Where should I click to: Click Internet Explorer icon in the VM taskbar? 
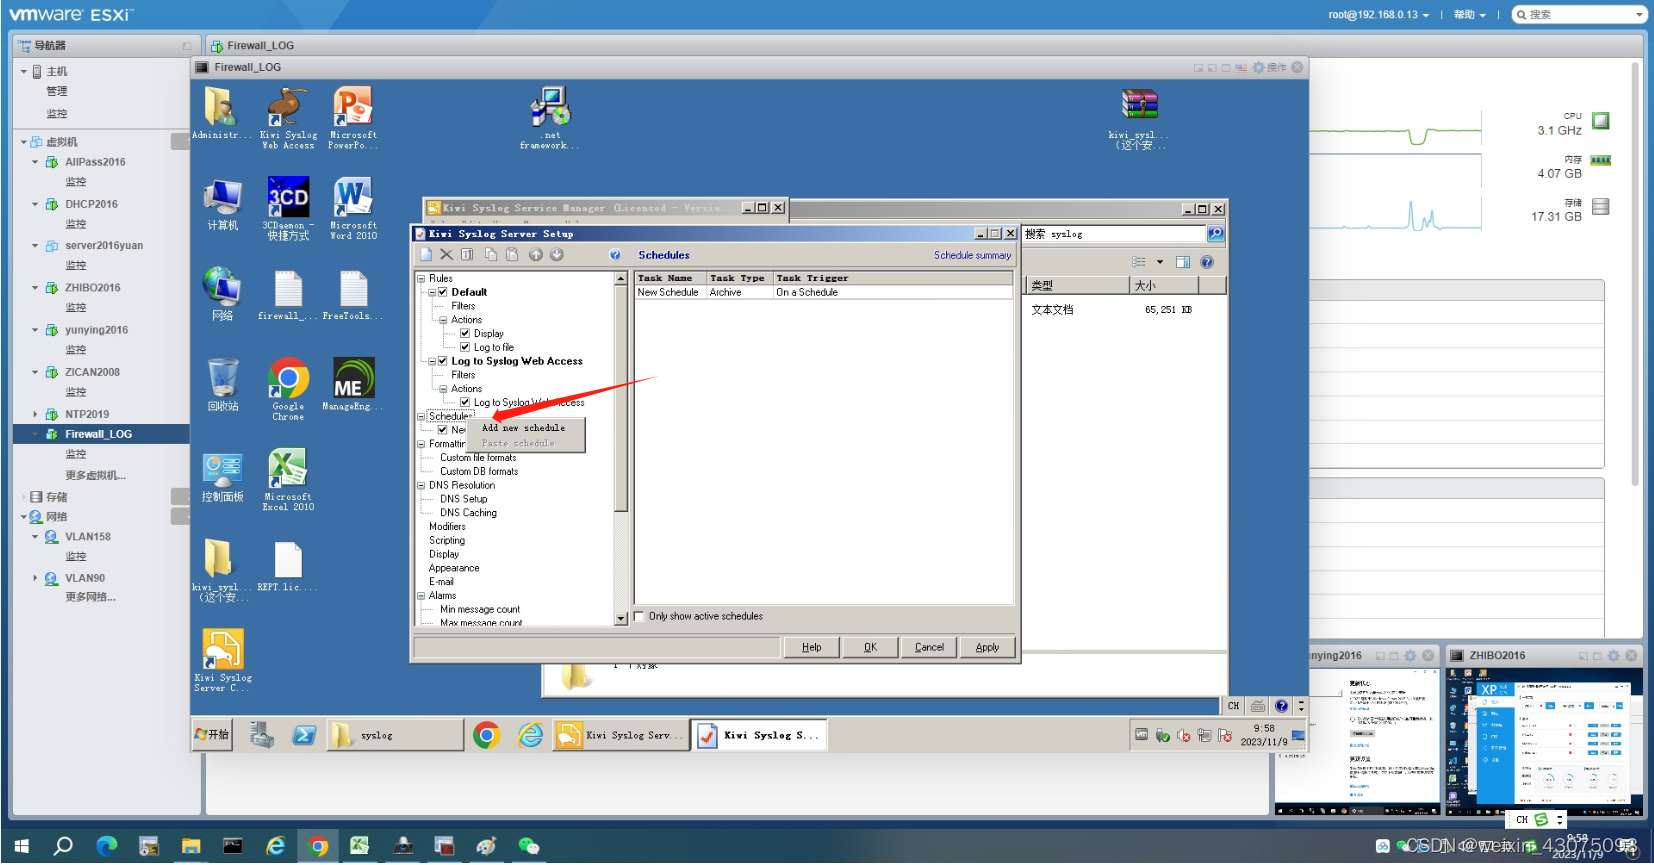[530, 736]
